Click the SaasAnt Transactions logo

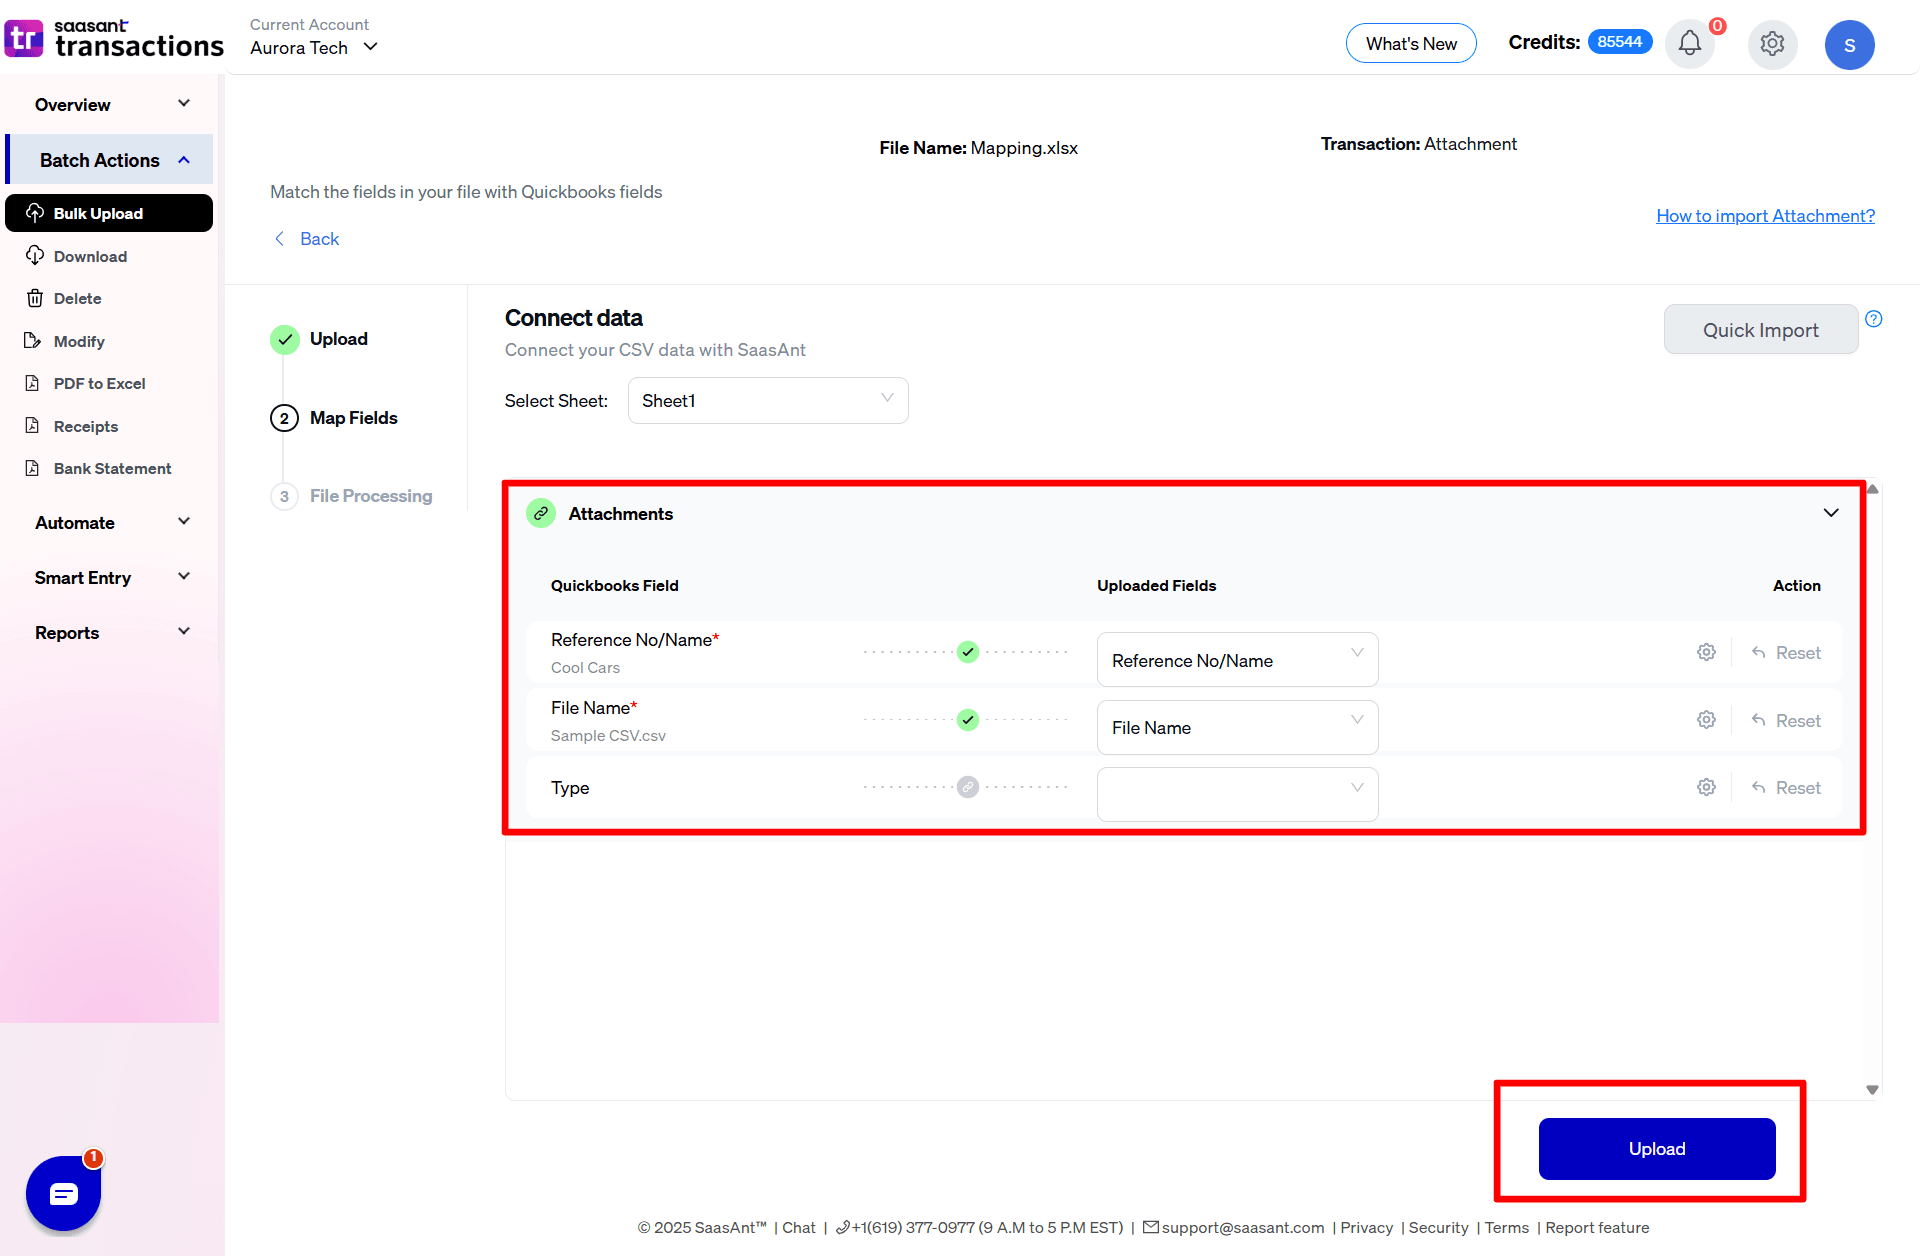point(114,39)
